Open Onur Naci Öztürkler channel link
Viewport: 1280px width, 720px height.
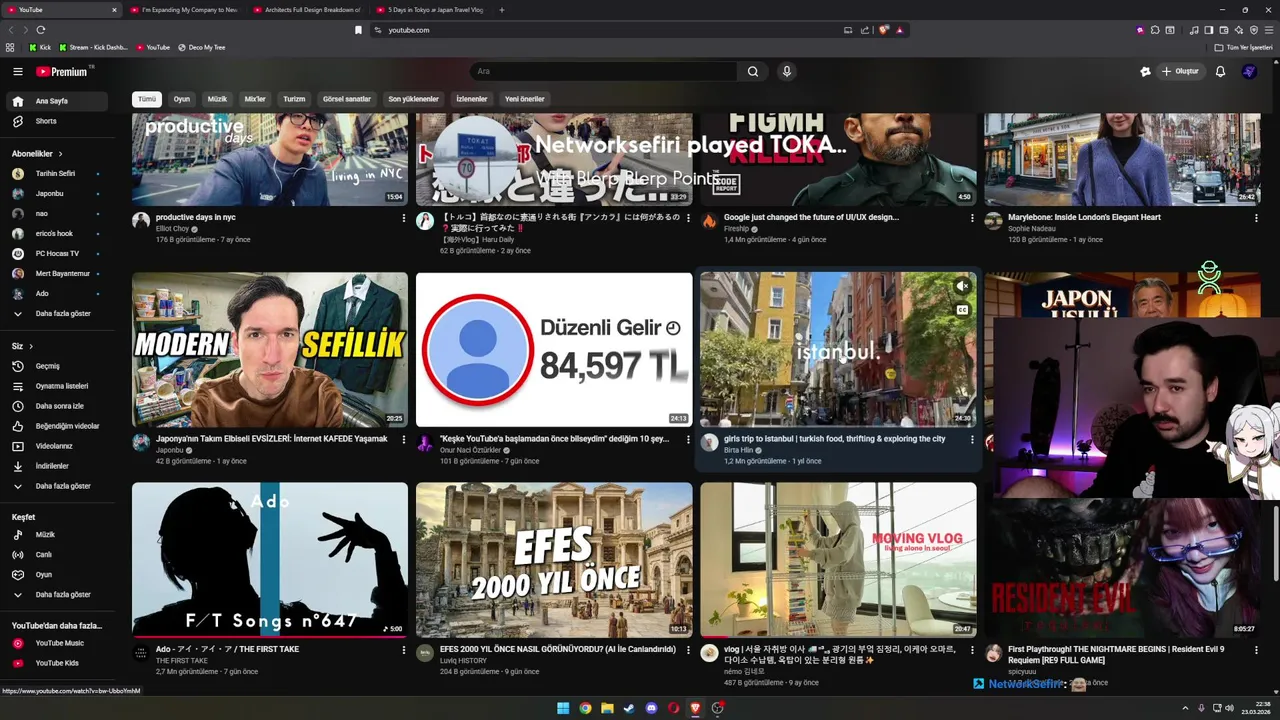pyautogui.click(x=468, y=450)
